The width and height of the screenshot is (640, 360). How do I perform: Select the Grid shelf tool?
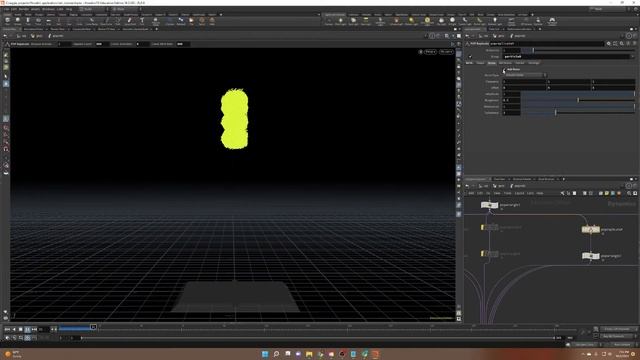pyautogui.click(x=49, y=21)
